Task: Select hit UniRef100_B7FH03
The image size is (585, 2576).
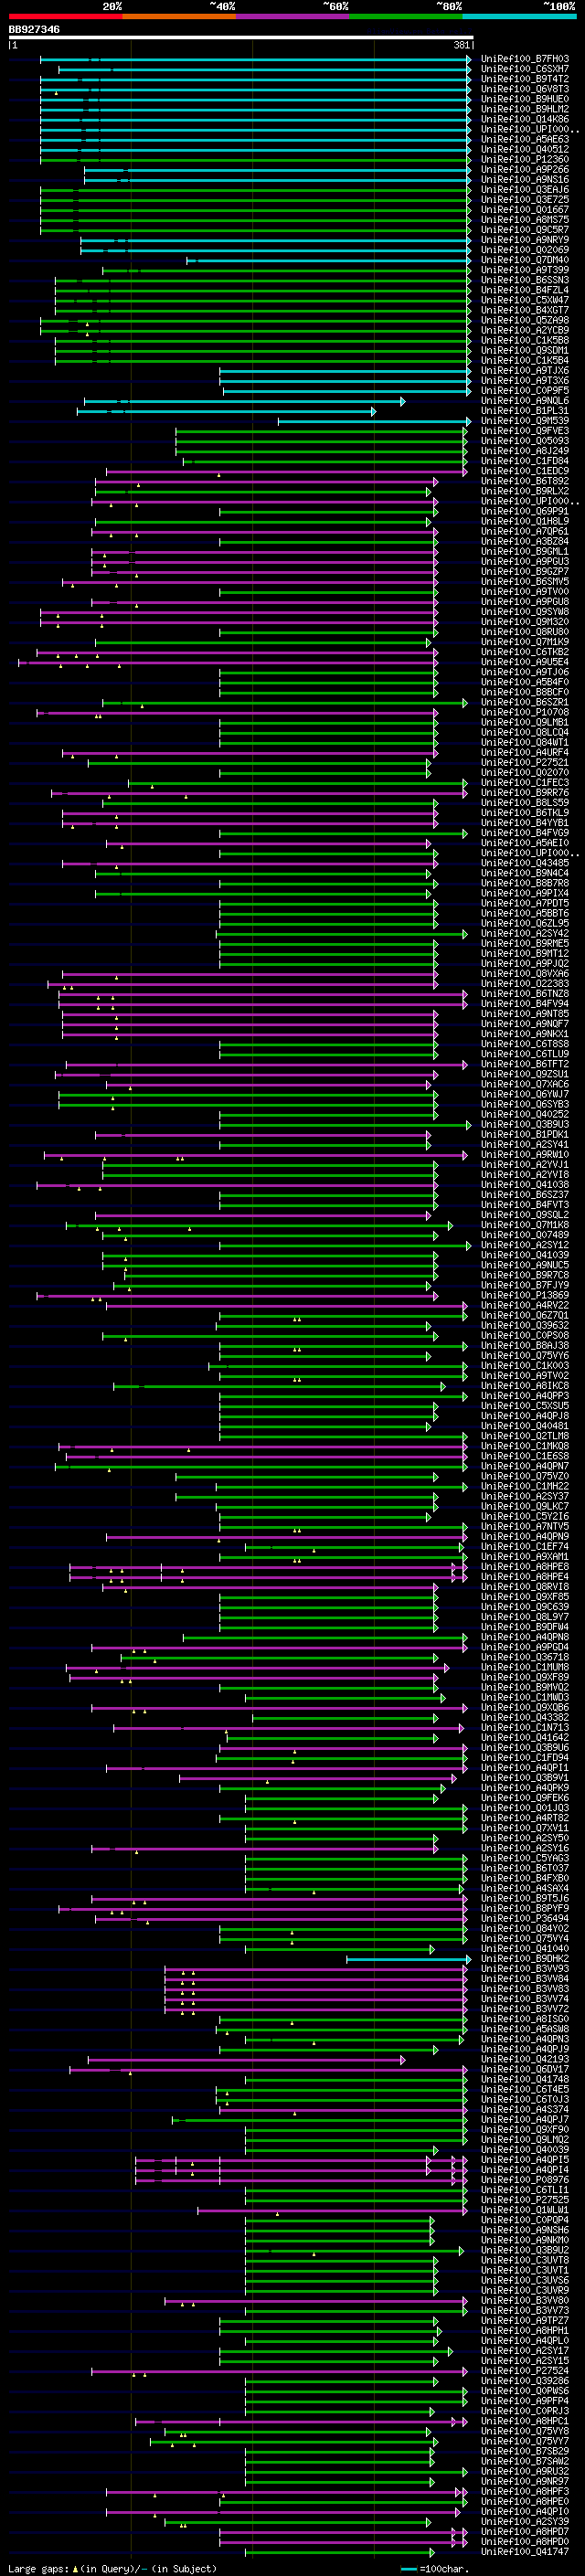Action: [525, 59]
